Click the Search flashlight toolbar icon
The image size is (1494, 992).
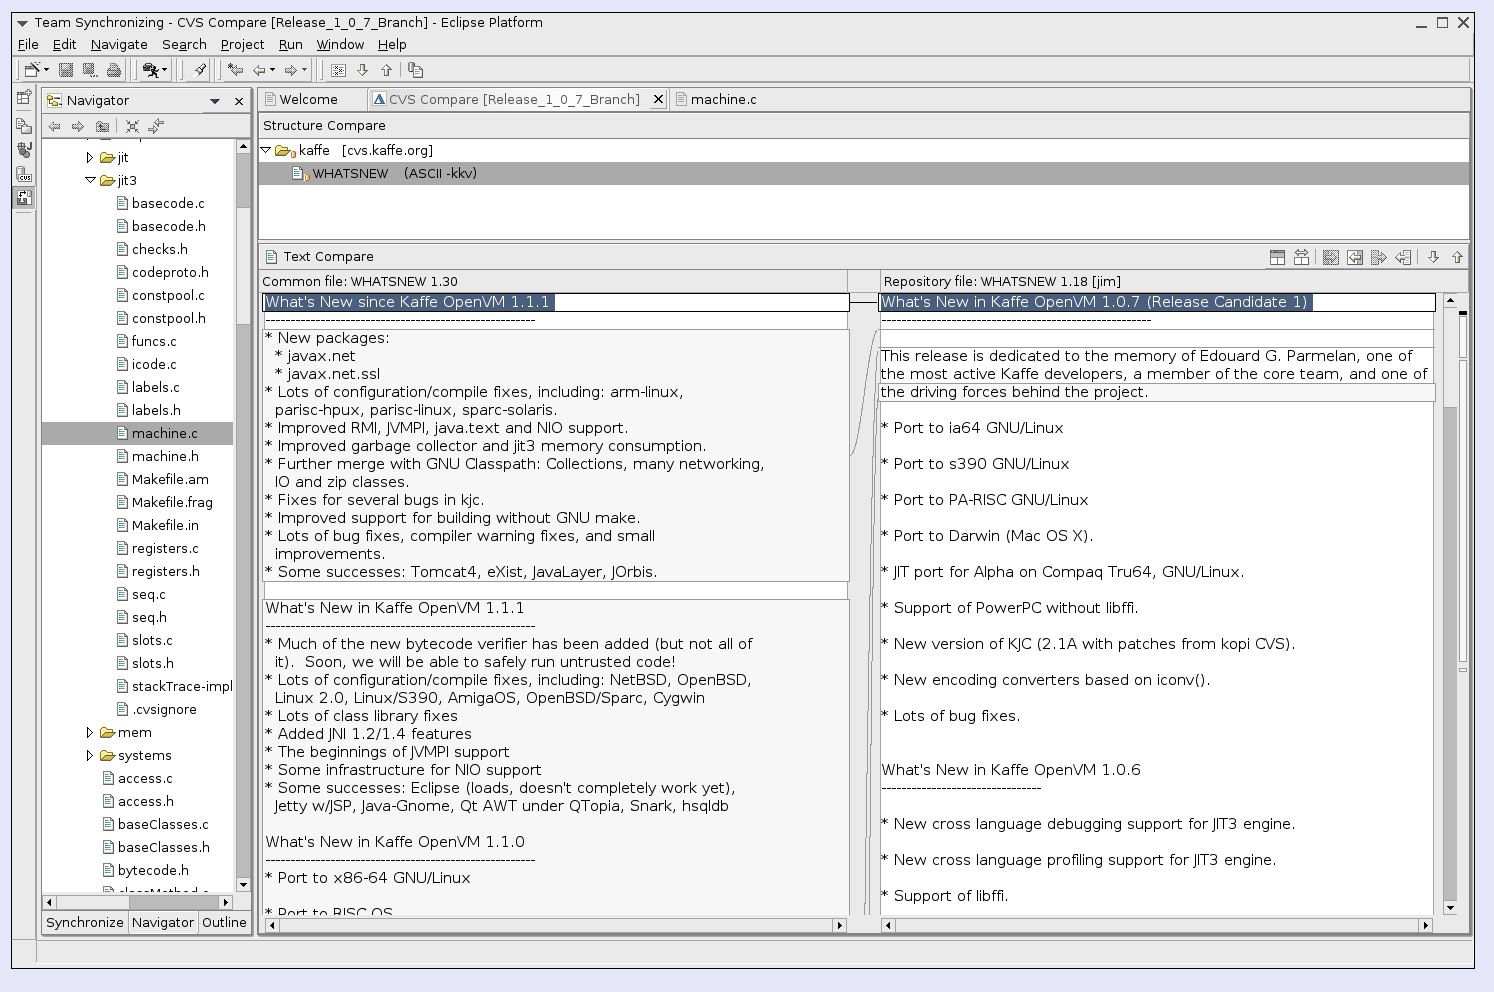200,70
